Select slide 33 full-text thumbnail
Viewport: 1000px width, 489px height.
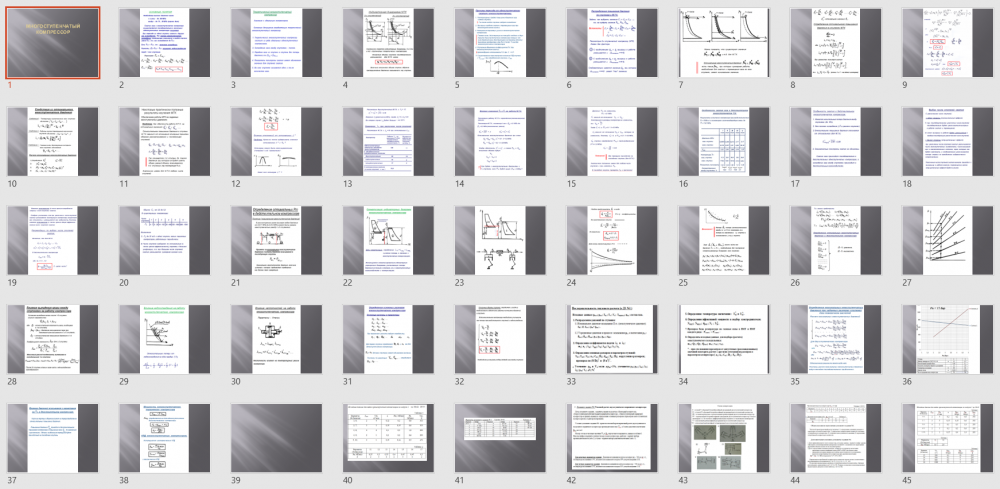pyautogui.click(x=612, y=339)
